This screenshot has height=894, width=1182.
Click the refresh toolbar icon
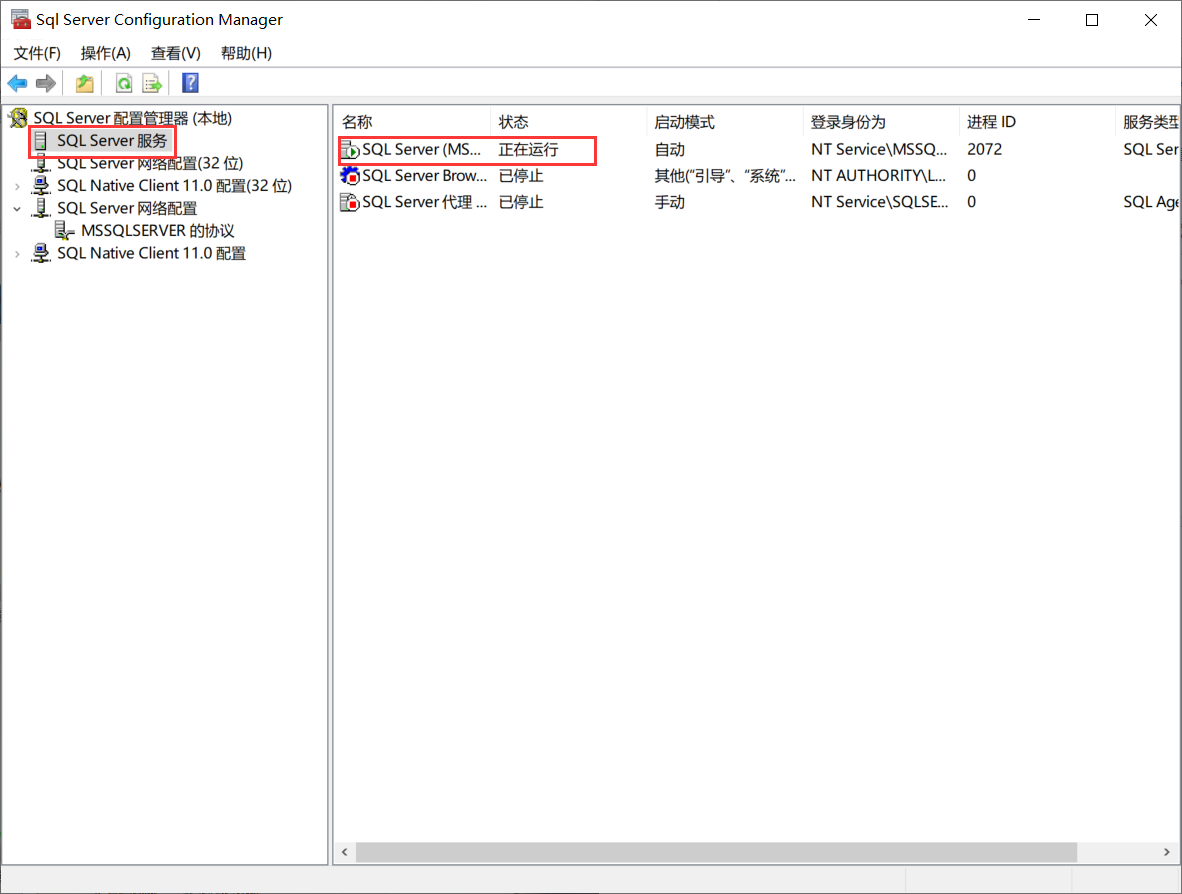pos(122,82)
